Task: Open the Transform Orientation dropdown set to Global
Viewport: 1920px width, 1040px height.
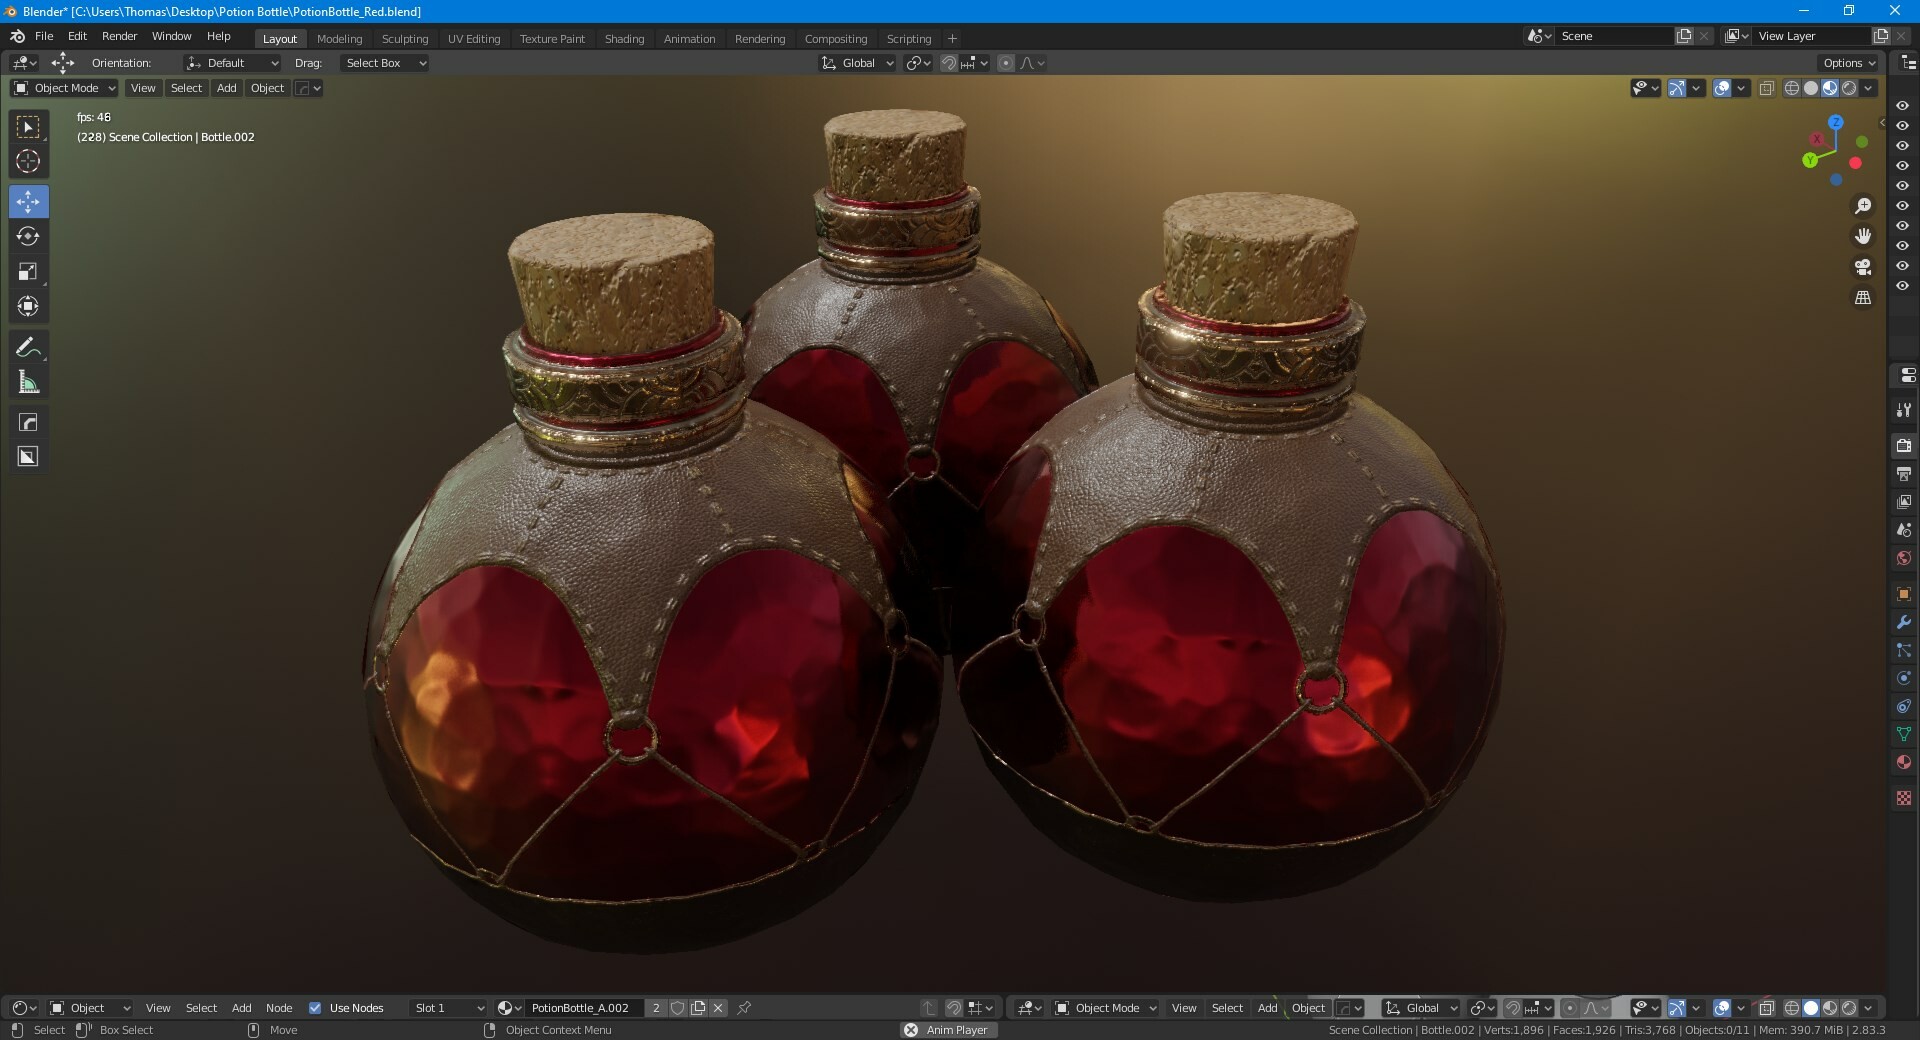Action: [x=855, y=62]
